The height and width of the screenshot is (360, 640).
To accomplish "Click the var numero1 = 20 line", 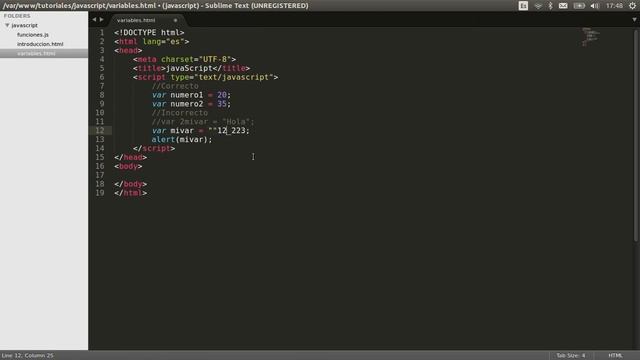I will pyautogui.click(x=191, y=95).
